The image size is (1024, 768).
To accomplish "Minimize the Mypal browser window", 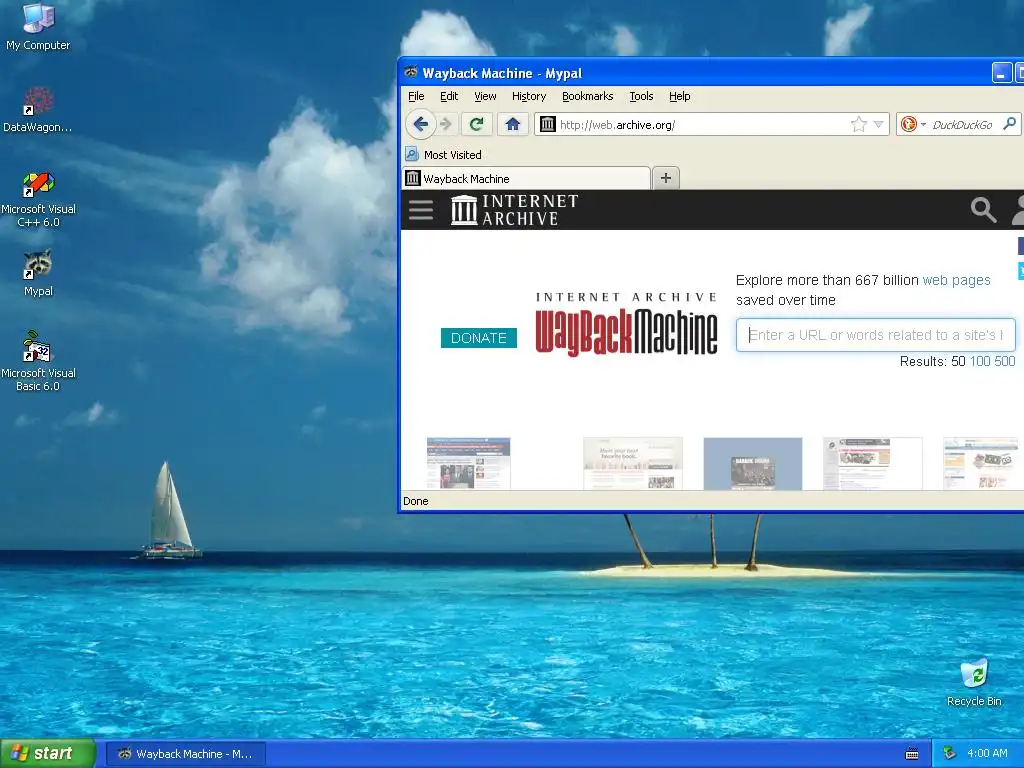I will [x=1001, y=72].
